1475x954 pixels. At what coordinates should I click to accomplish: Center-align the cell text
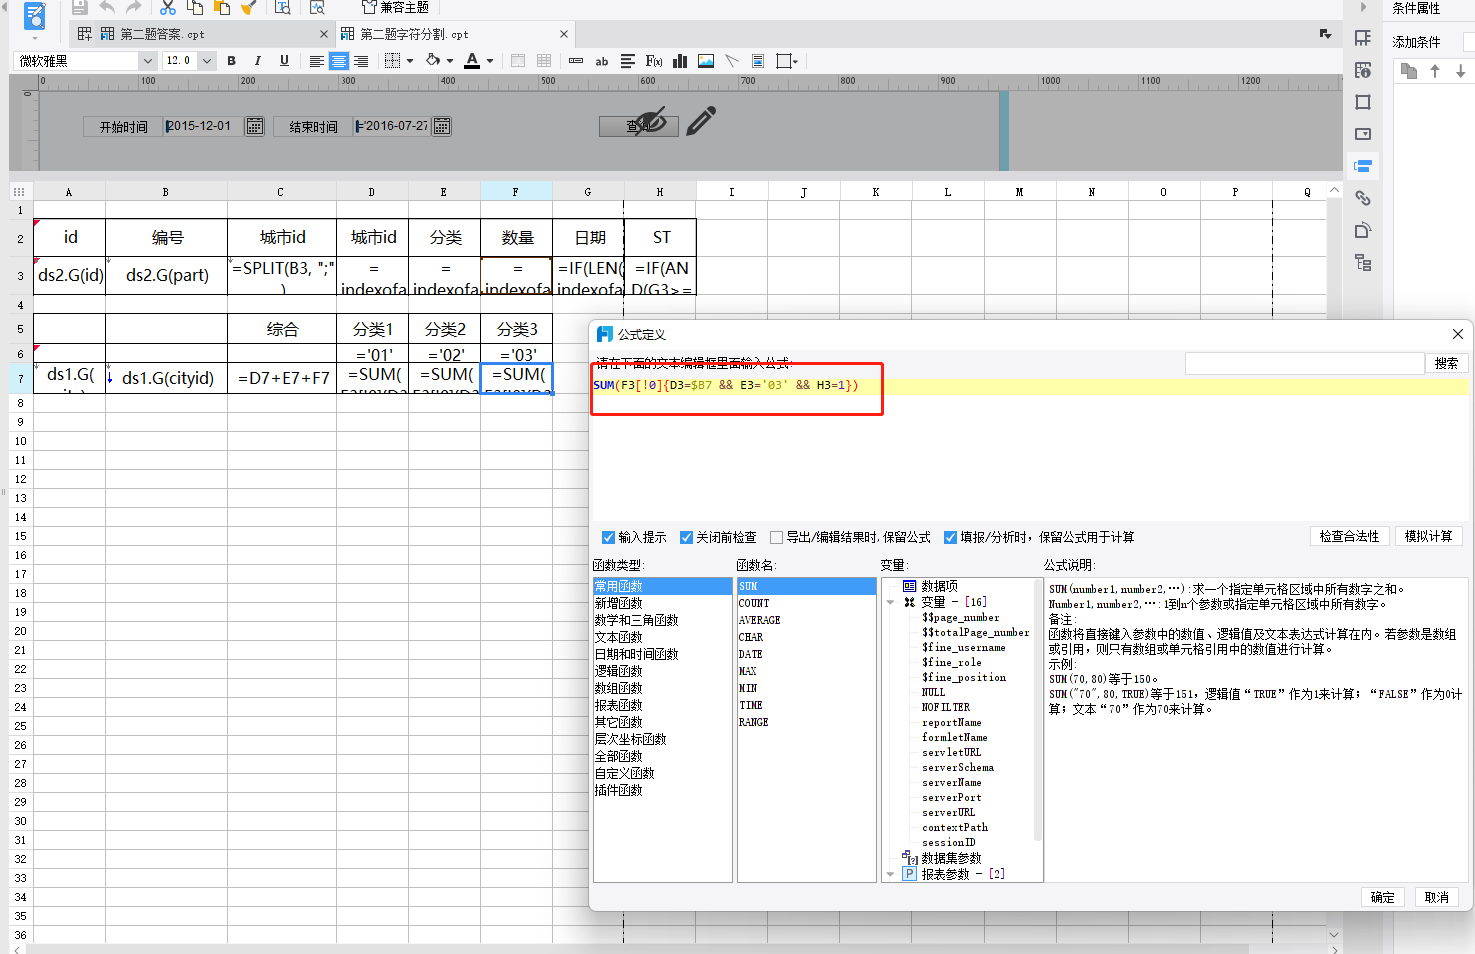coord(339,61)
